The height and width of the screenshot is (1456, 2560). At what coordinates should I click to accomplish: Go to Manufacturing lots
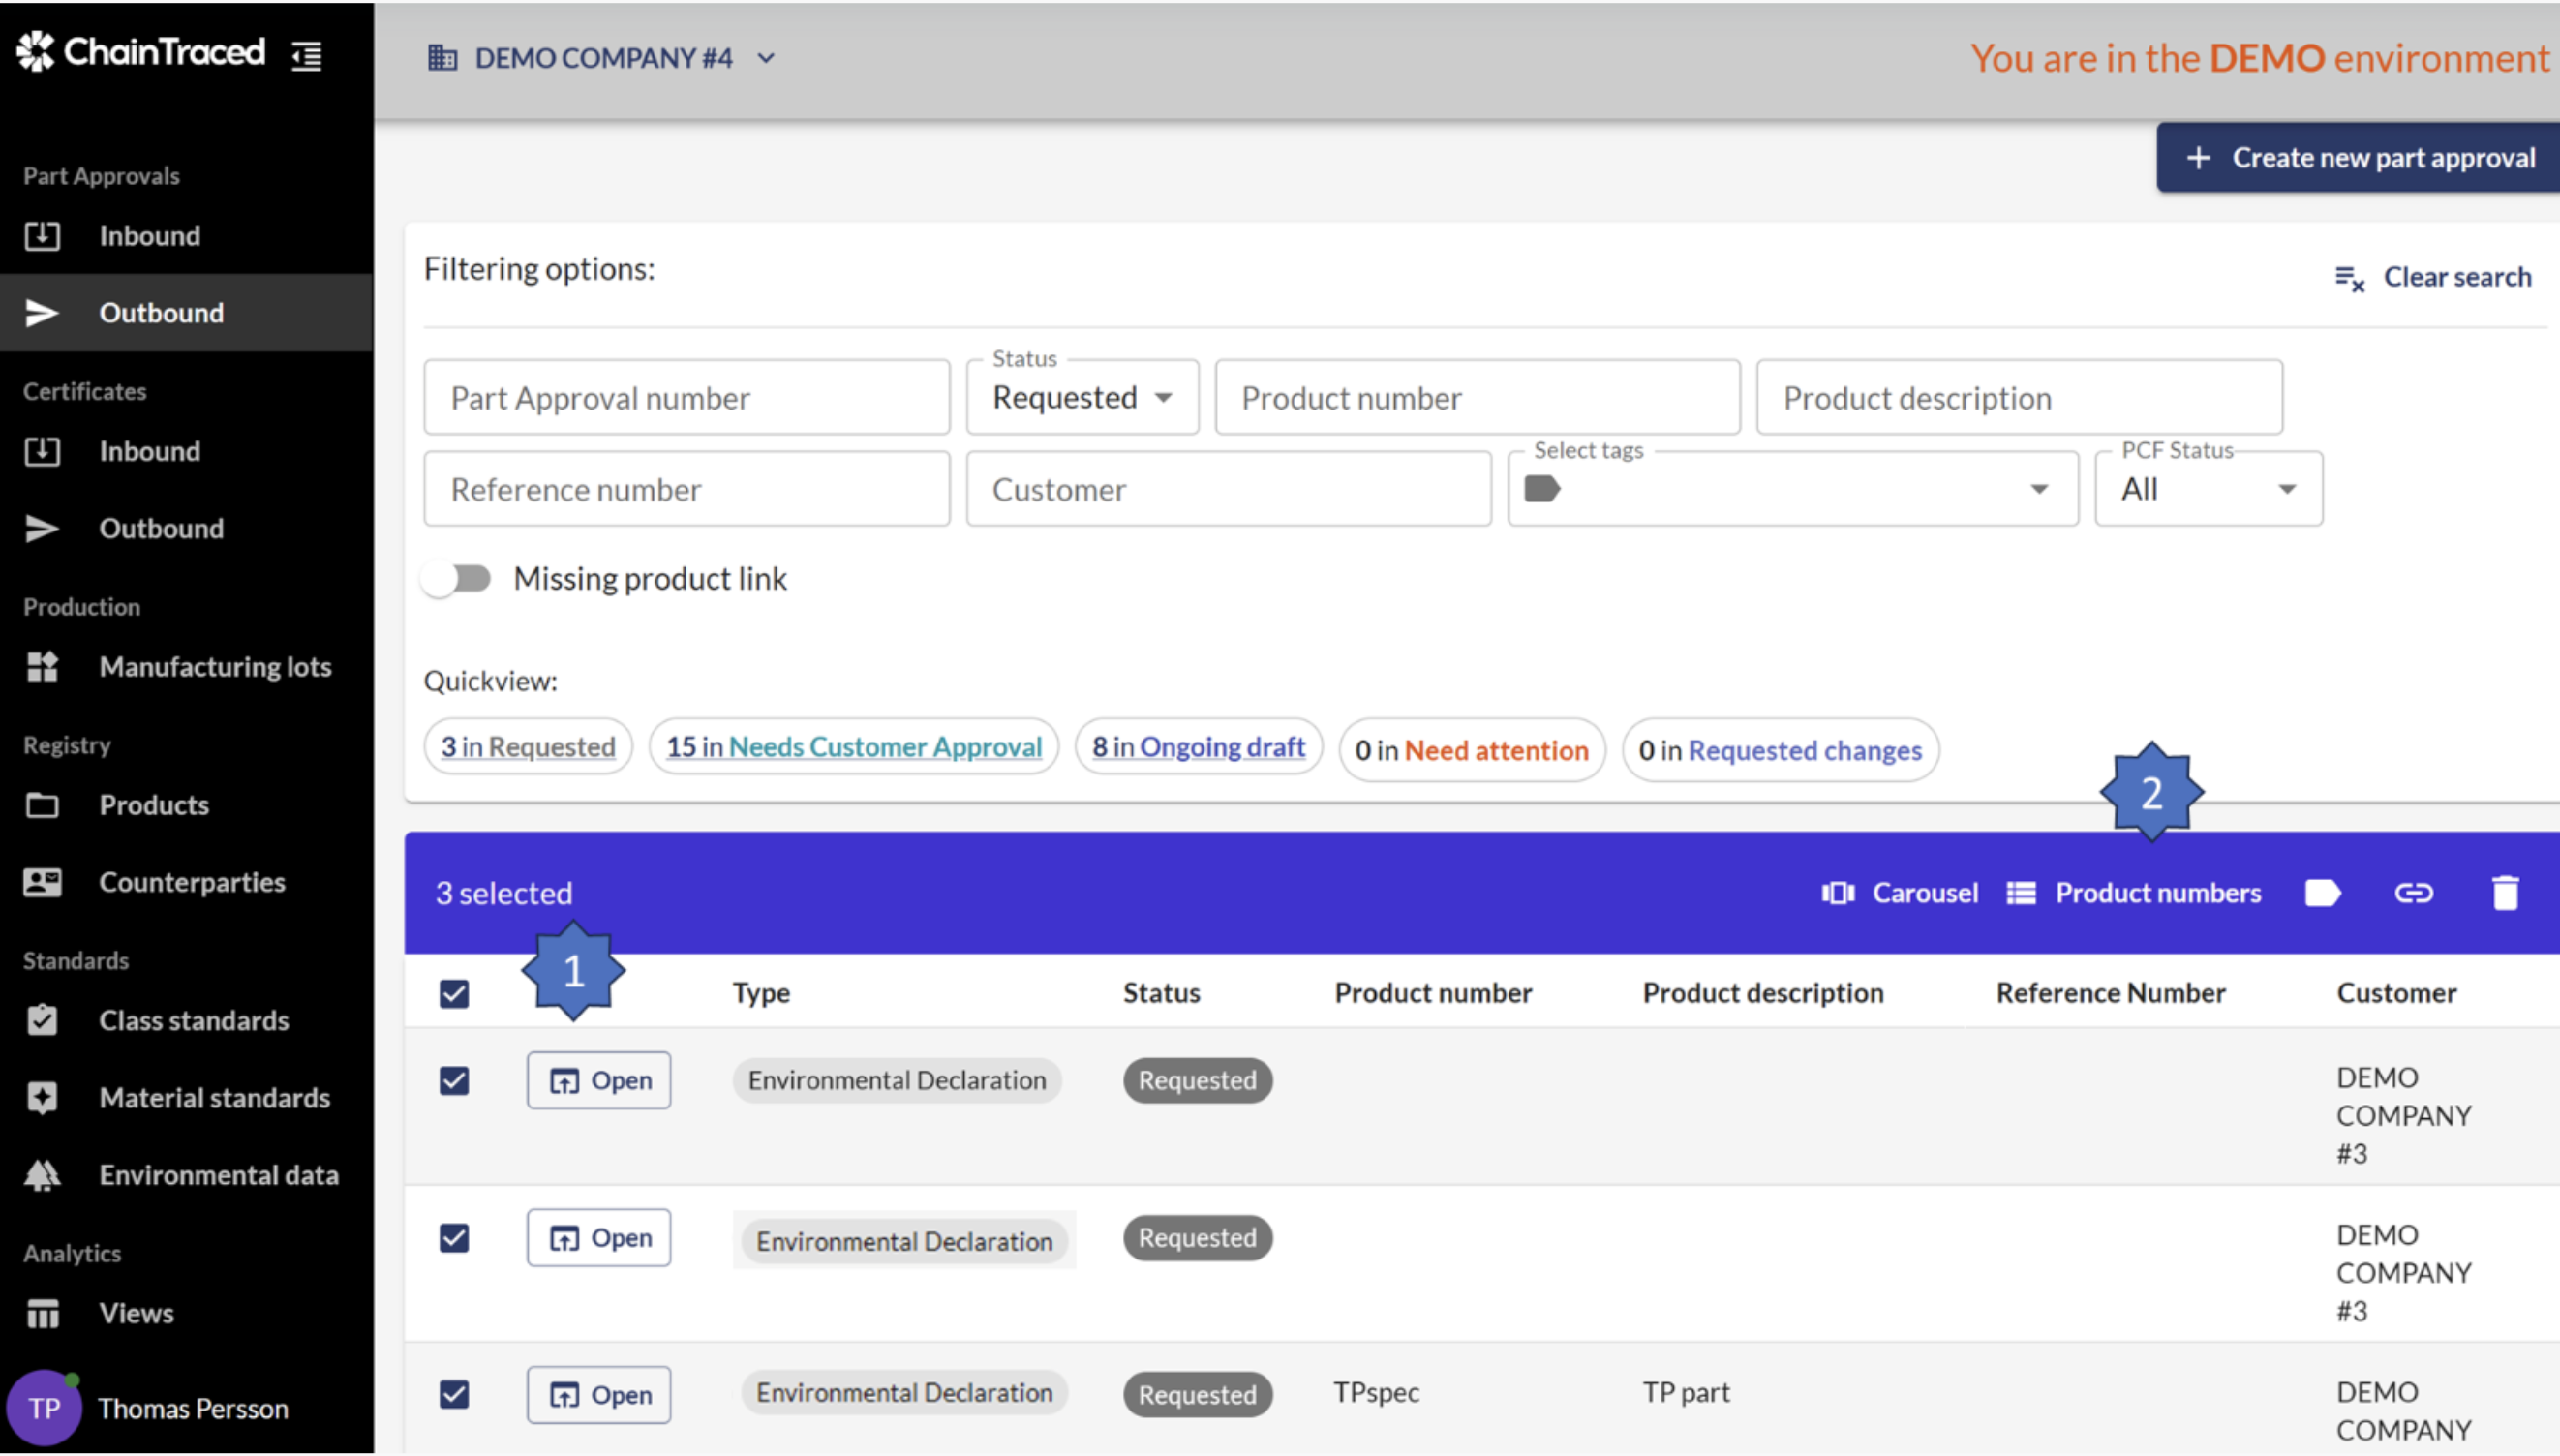point(214,666)
